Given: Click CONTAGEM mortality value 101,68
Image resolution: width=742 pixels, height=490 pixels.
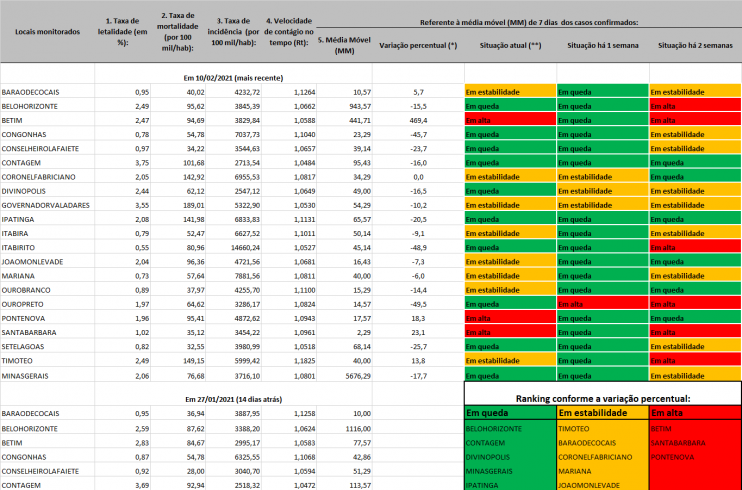Looking at the screenshot, I should tap(193, 163).
